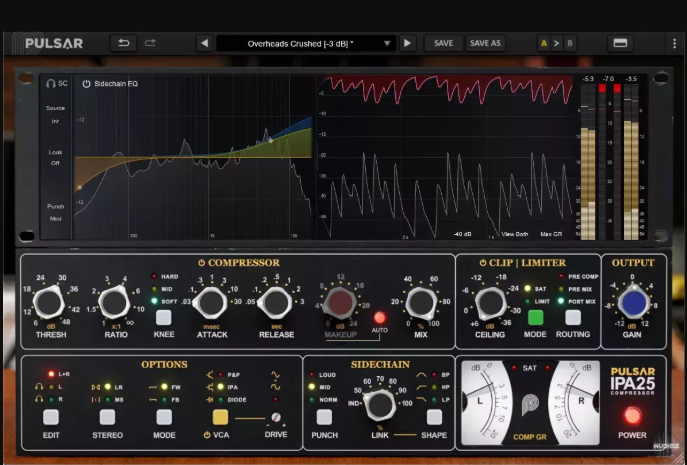The image size is (687, 465).
Task: Click the THRESH knob
Action: pos(49,302)
